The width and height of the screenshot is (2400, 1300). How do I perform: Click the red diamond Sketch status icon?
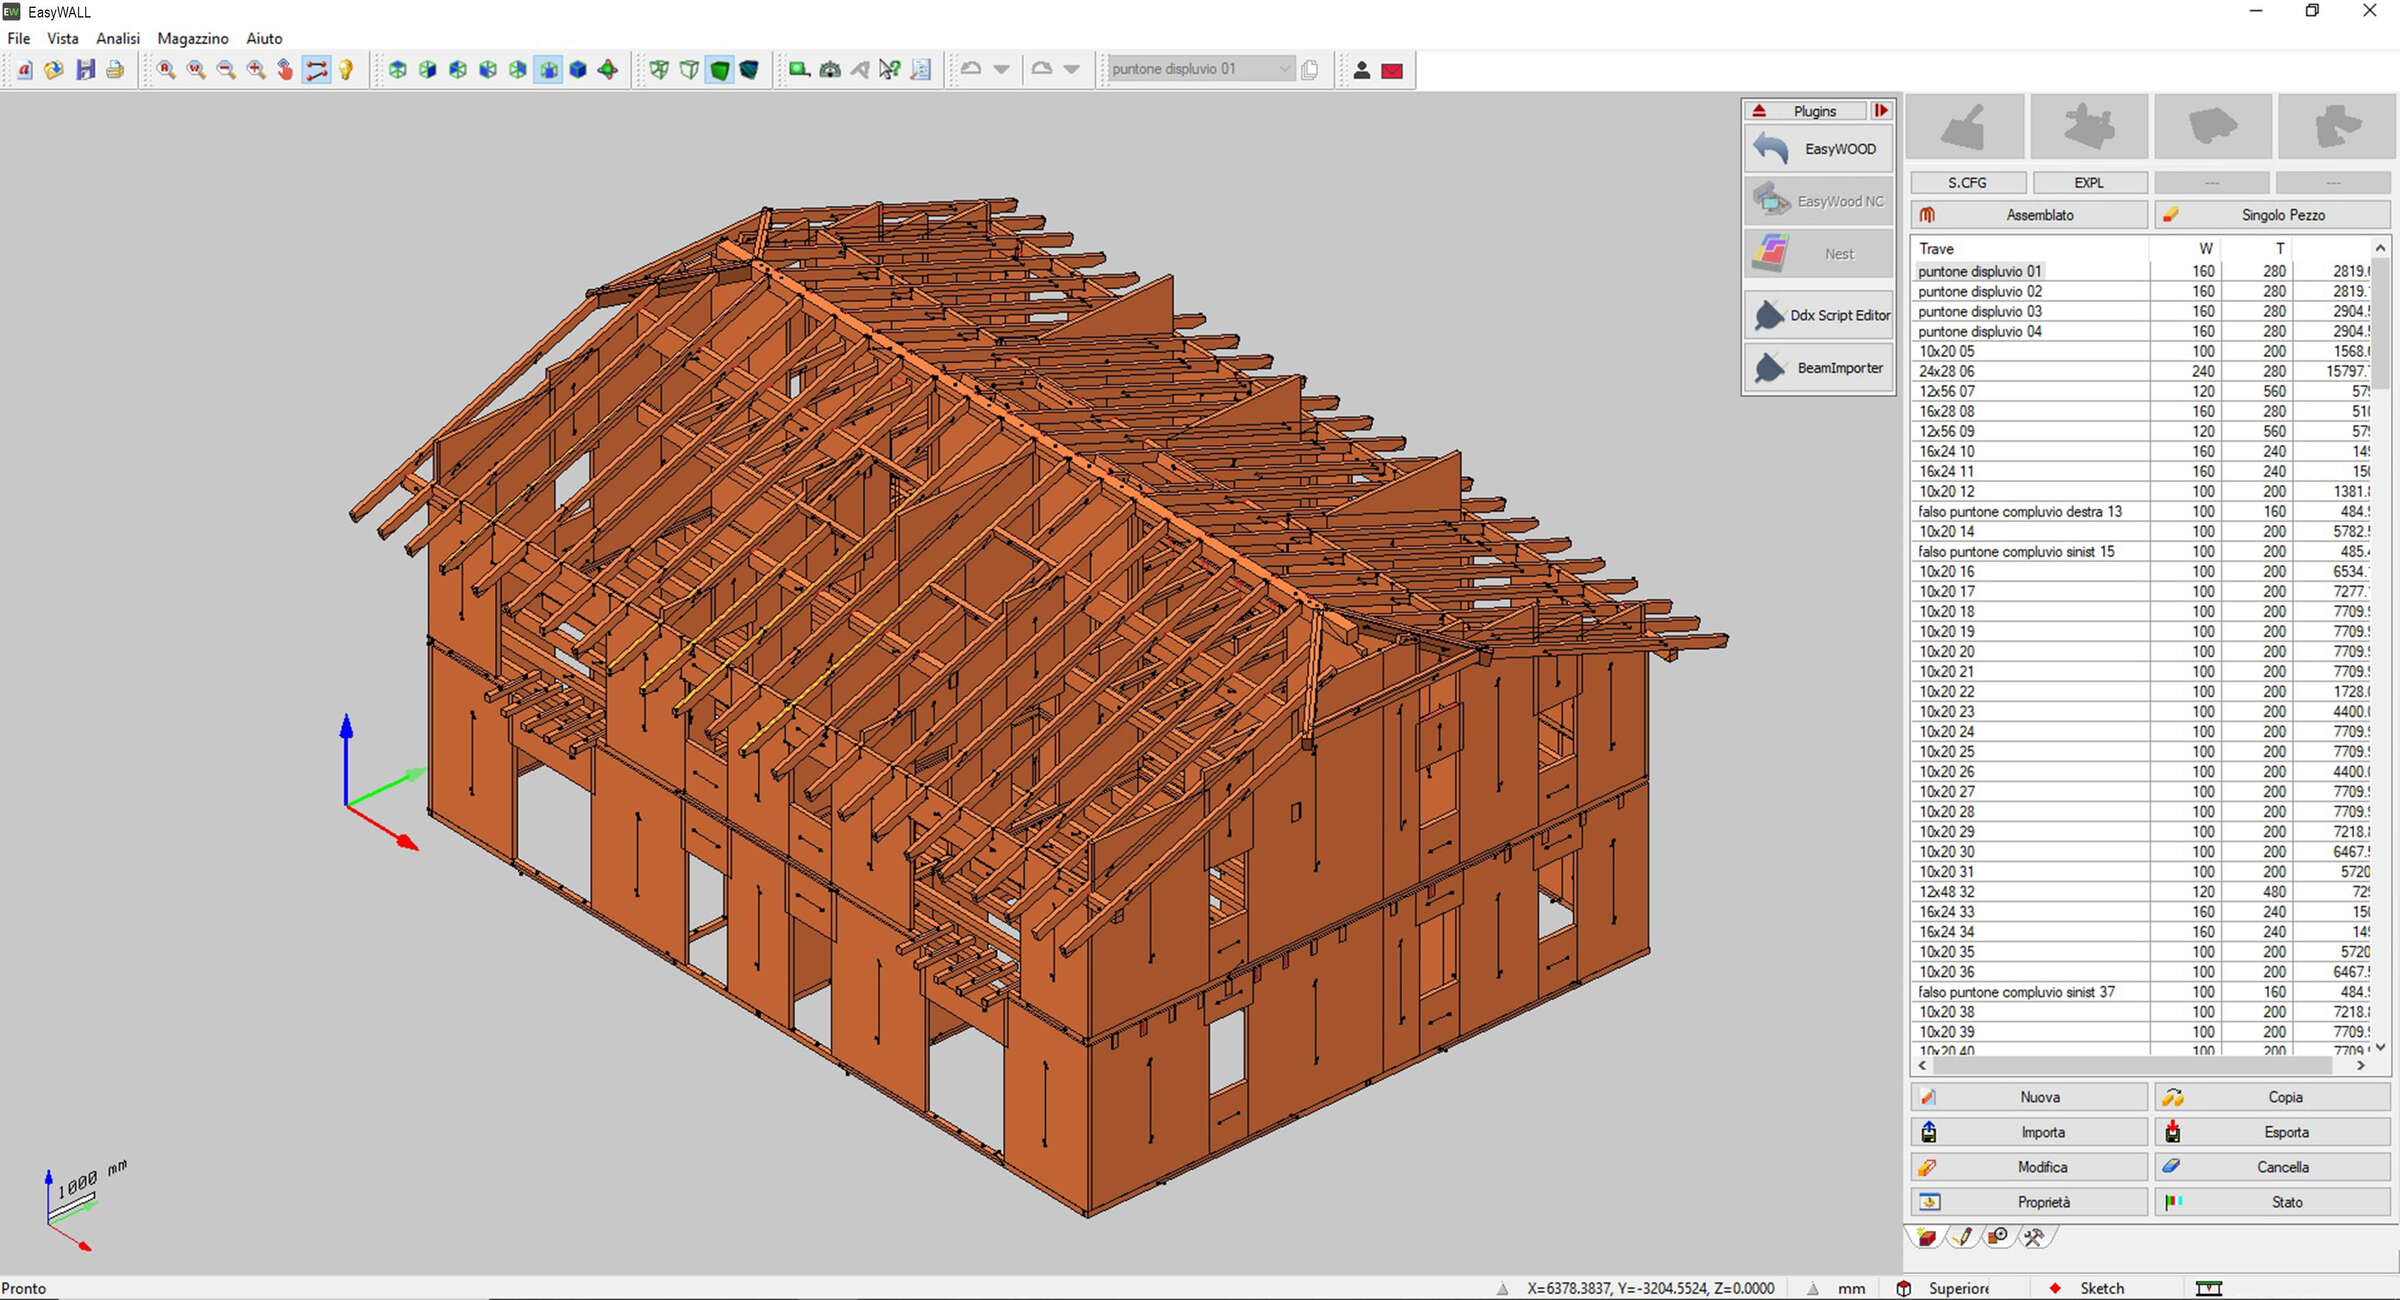click(x=2055, y=1288)
